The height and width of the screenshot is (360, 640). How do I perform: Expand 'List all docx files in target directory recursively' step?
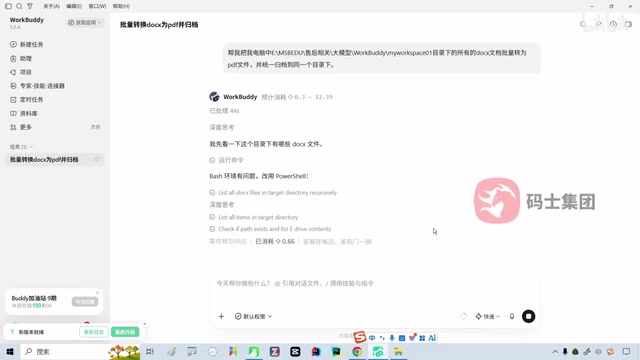click(x=273, y=193)
